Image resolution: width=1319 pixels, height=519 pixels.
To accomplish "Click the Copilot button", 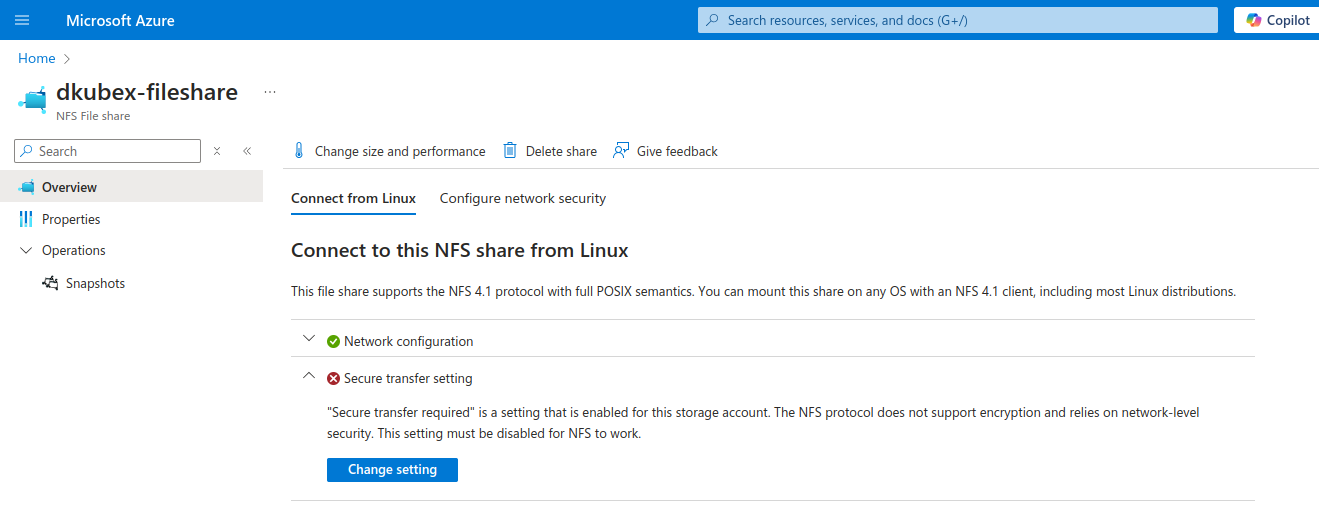I will pyautogui.click(x=1277, y=20).
